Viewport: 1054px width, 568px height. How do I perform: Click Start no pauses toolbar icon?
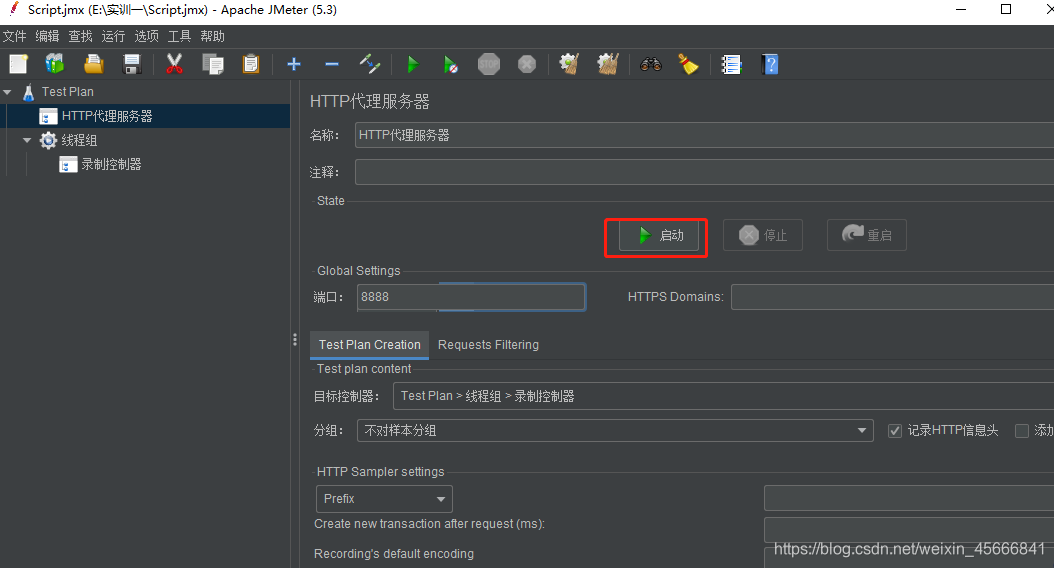(450, 65)
